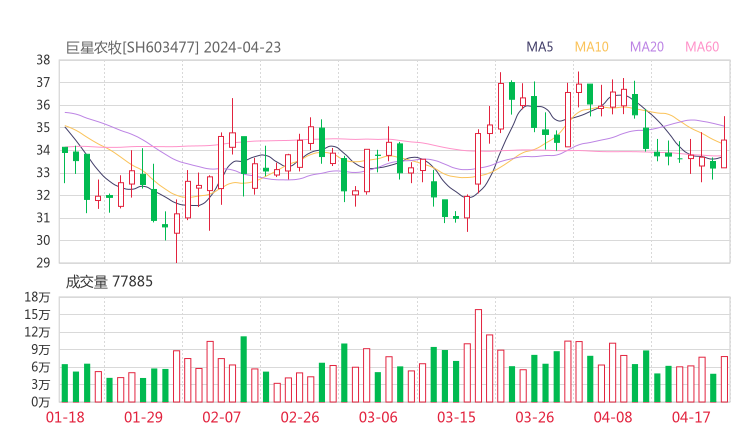This screenshot has width=740, height=440.
Task: Click the last red candlestick on the right
Action: click(x=724, y=153)
